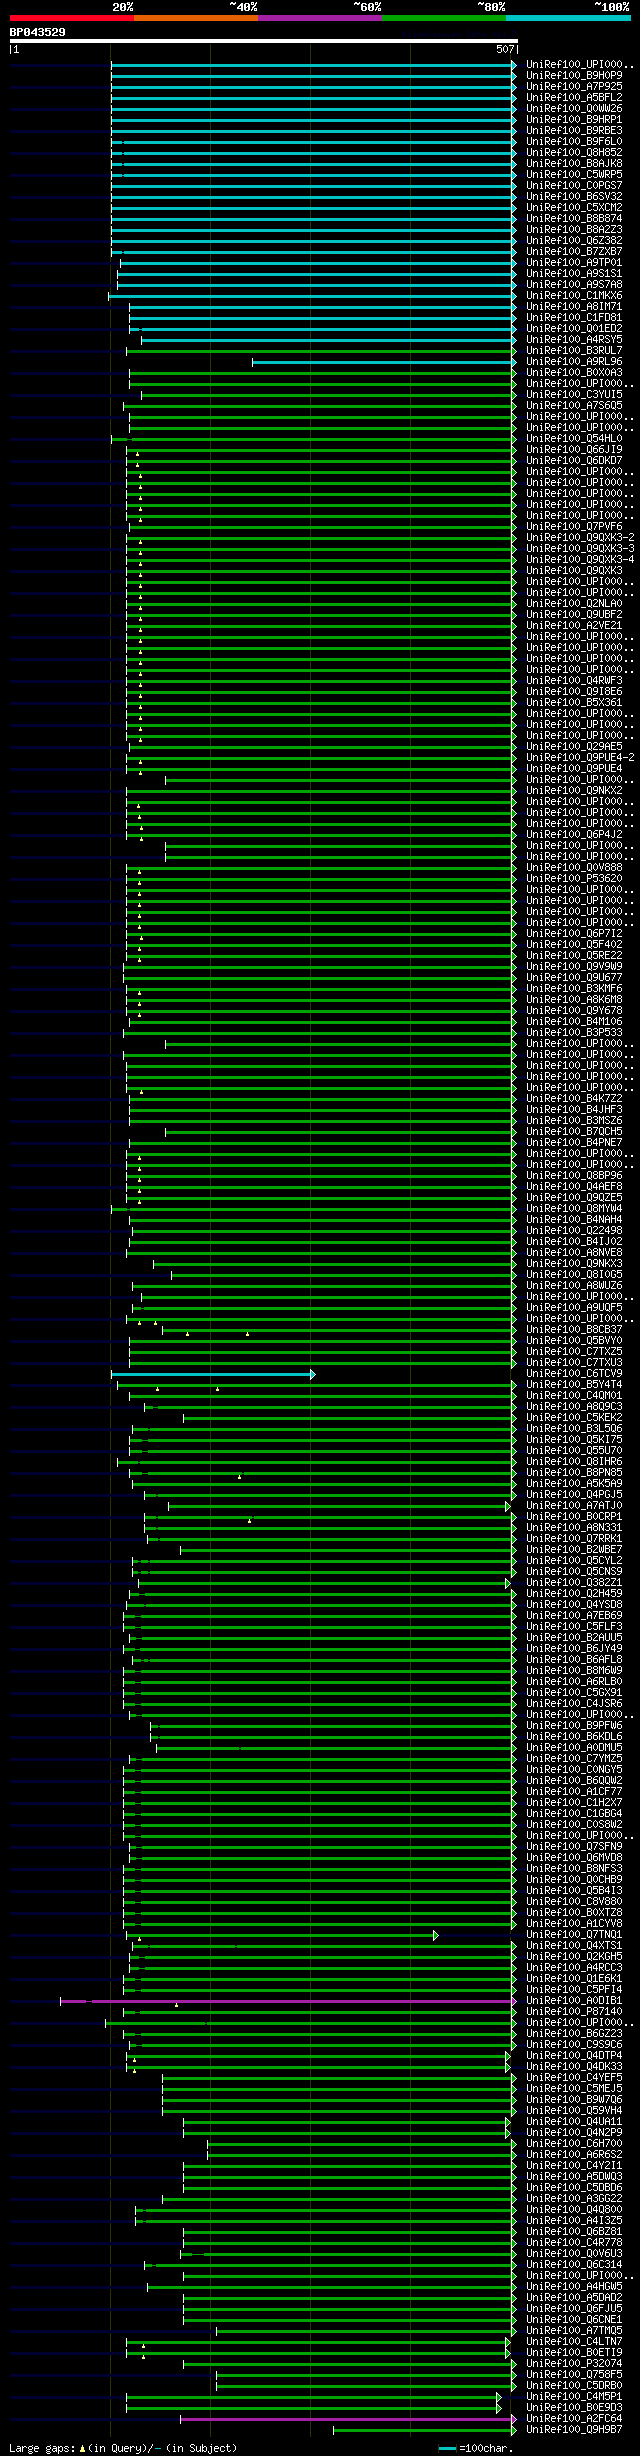Choose the UniRef100_B6SV32 row label
Screen dimensions: 640x2456
point(574,196)
